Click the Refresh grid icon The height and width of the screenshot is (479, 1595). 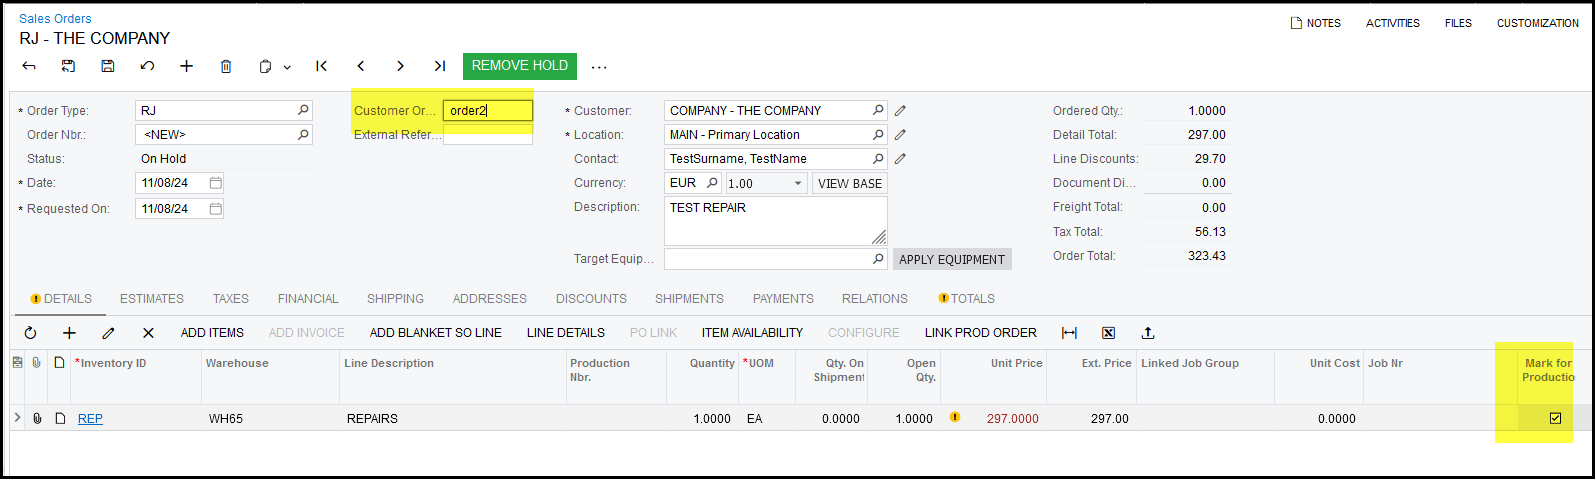(x=30, y=333)
